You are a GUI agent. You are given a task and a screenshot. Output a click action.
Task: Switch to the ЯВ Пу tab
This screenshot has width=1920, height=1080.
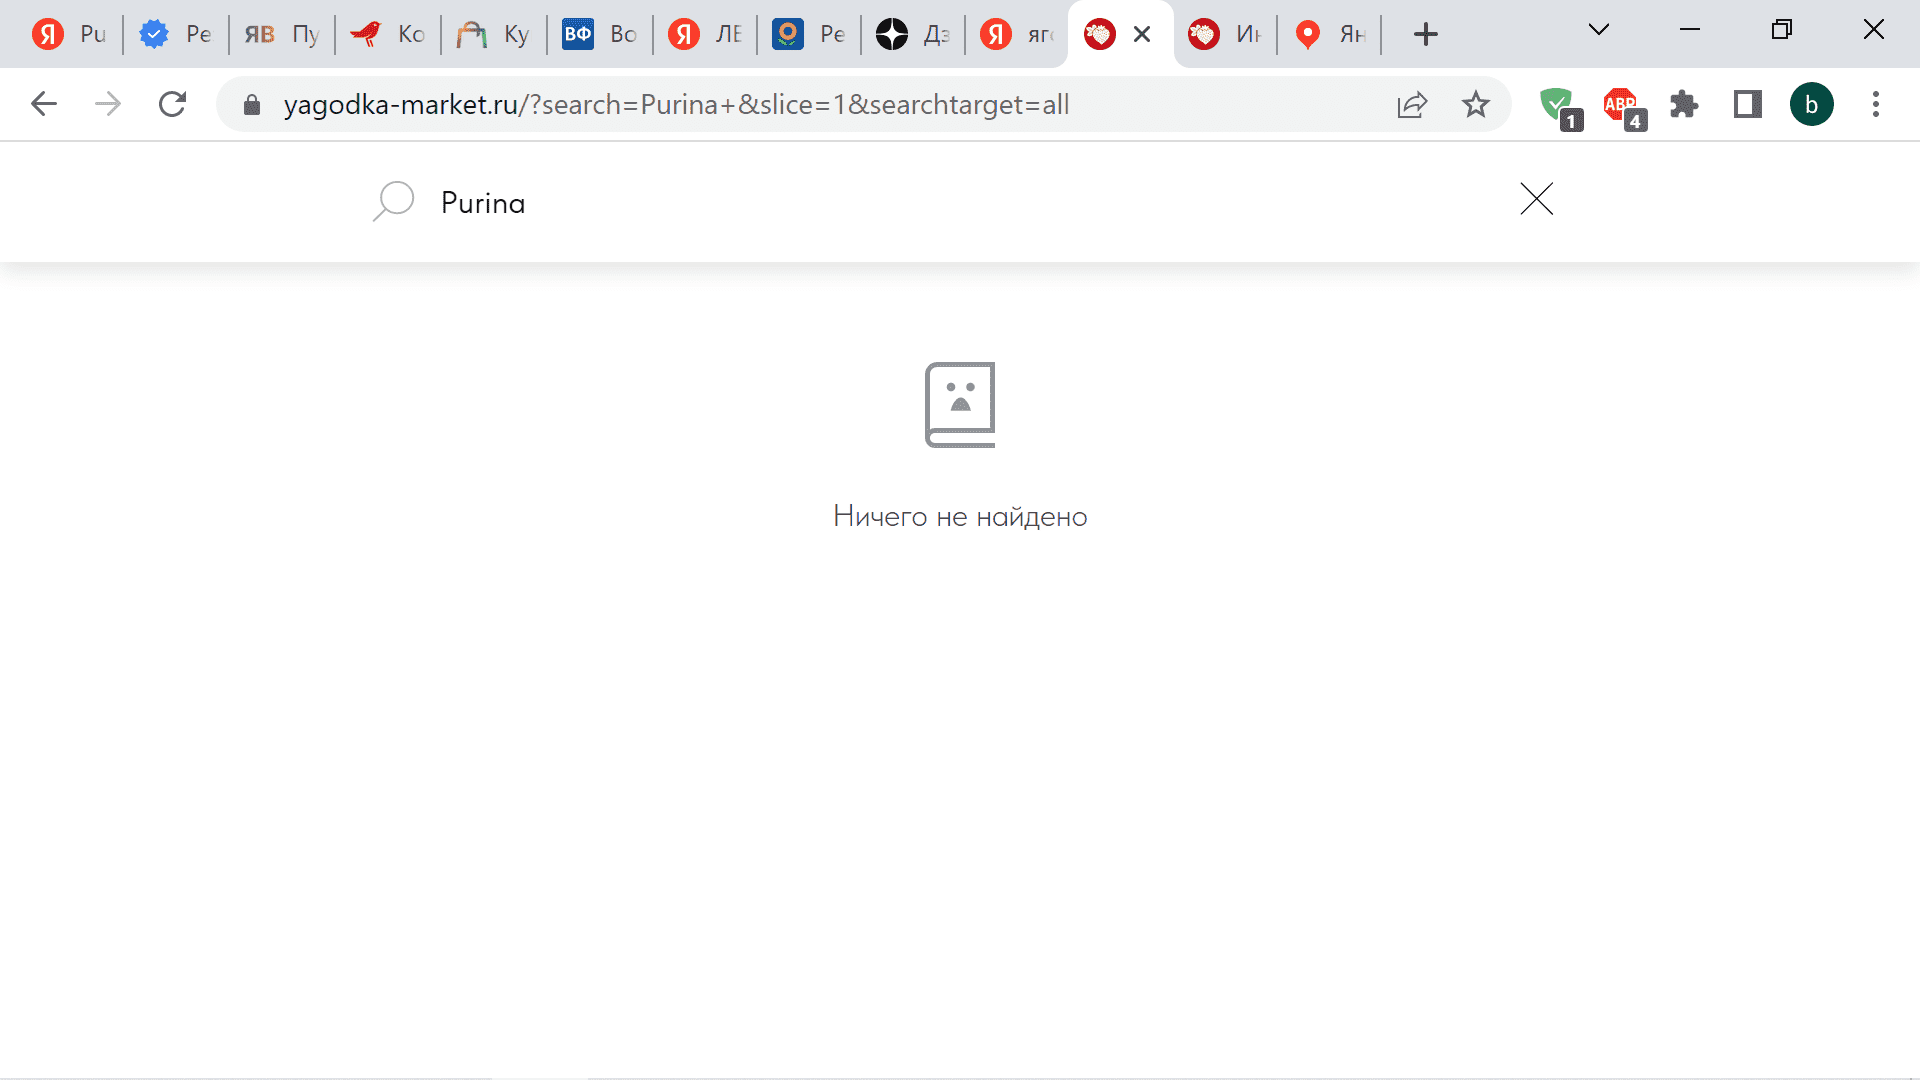282,34
